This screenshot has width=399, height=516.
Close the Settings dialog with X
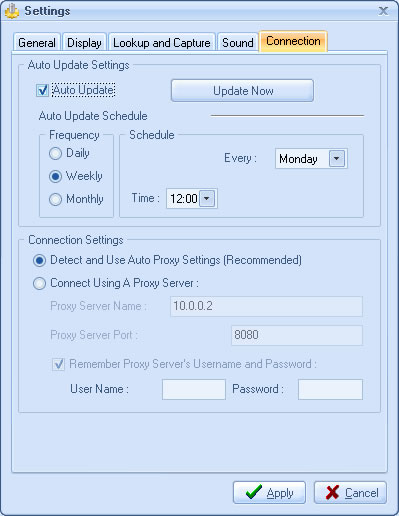coord(383,11)
